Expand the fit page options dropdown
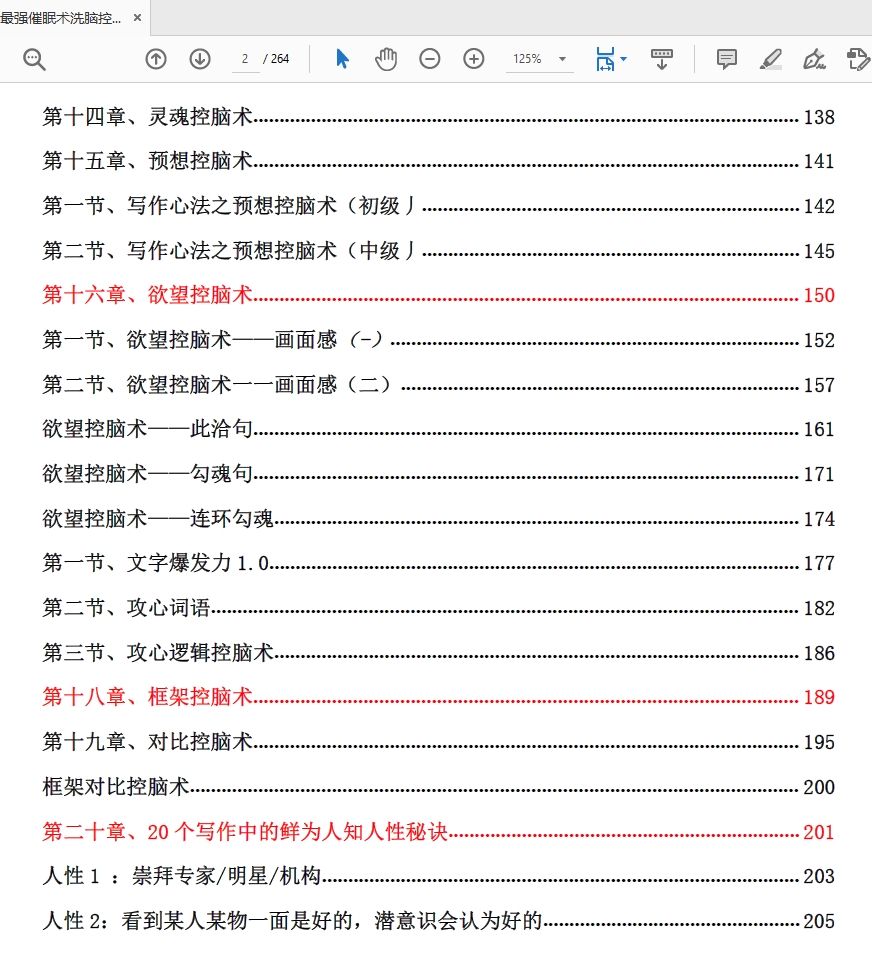872x957 pixels. pos(623,59)
